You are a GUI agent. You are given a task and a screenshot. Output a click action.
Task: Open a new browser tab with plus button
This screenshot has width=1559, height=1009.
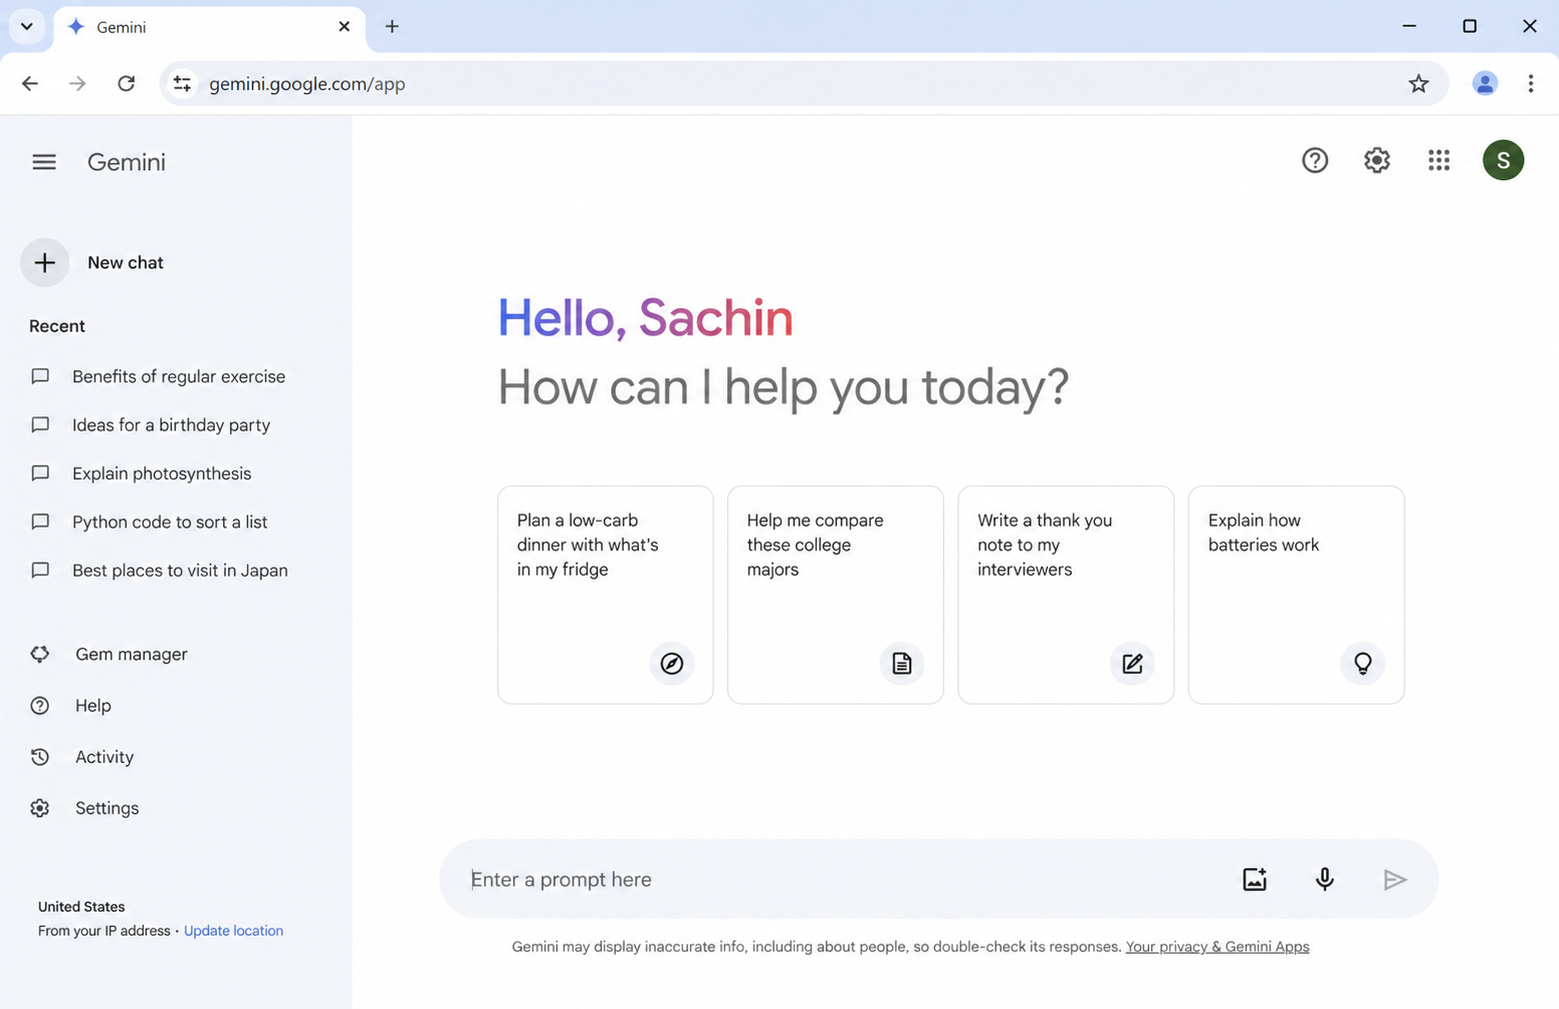(392, 27)
